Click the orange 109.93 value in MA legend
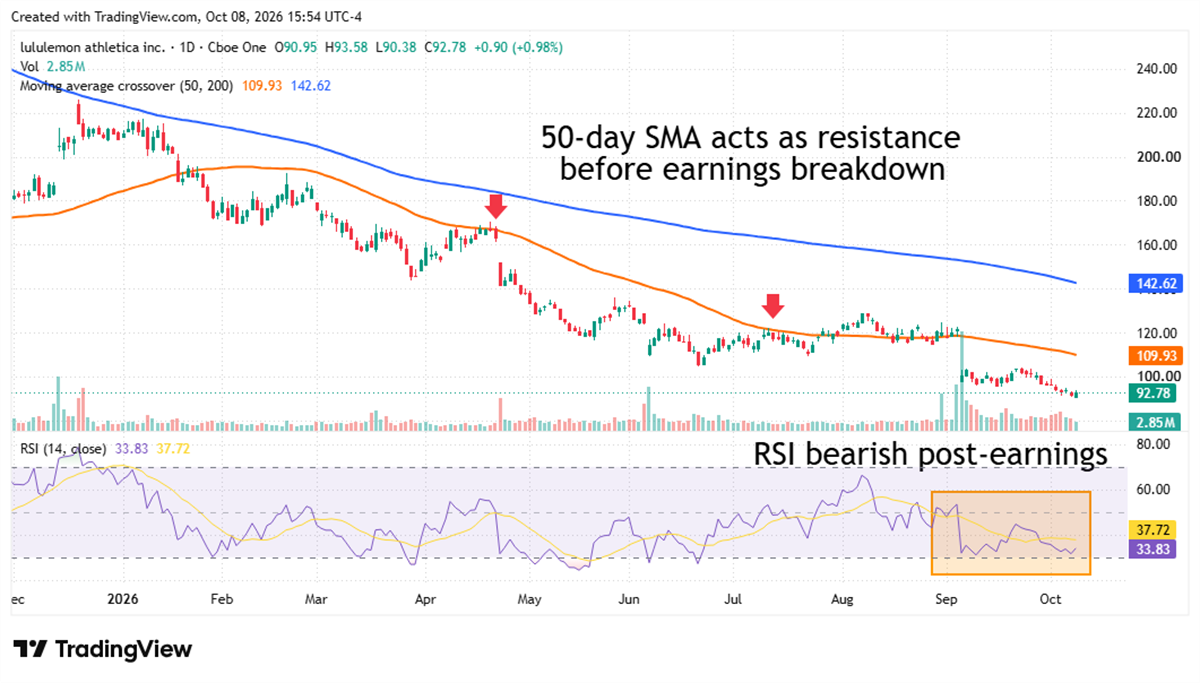Viewport: 1200px width, 683px height. tap(264, 86)
